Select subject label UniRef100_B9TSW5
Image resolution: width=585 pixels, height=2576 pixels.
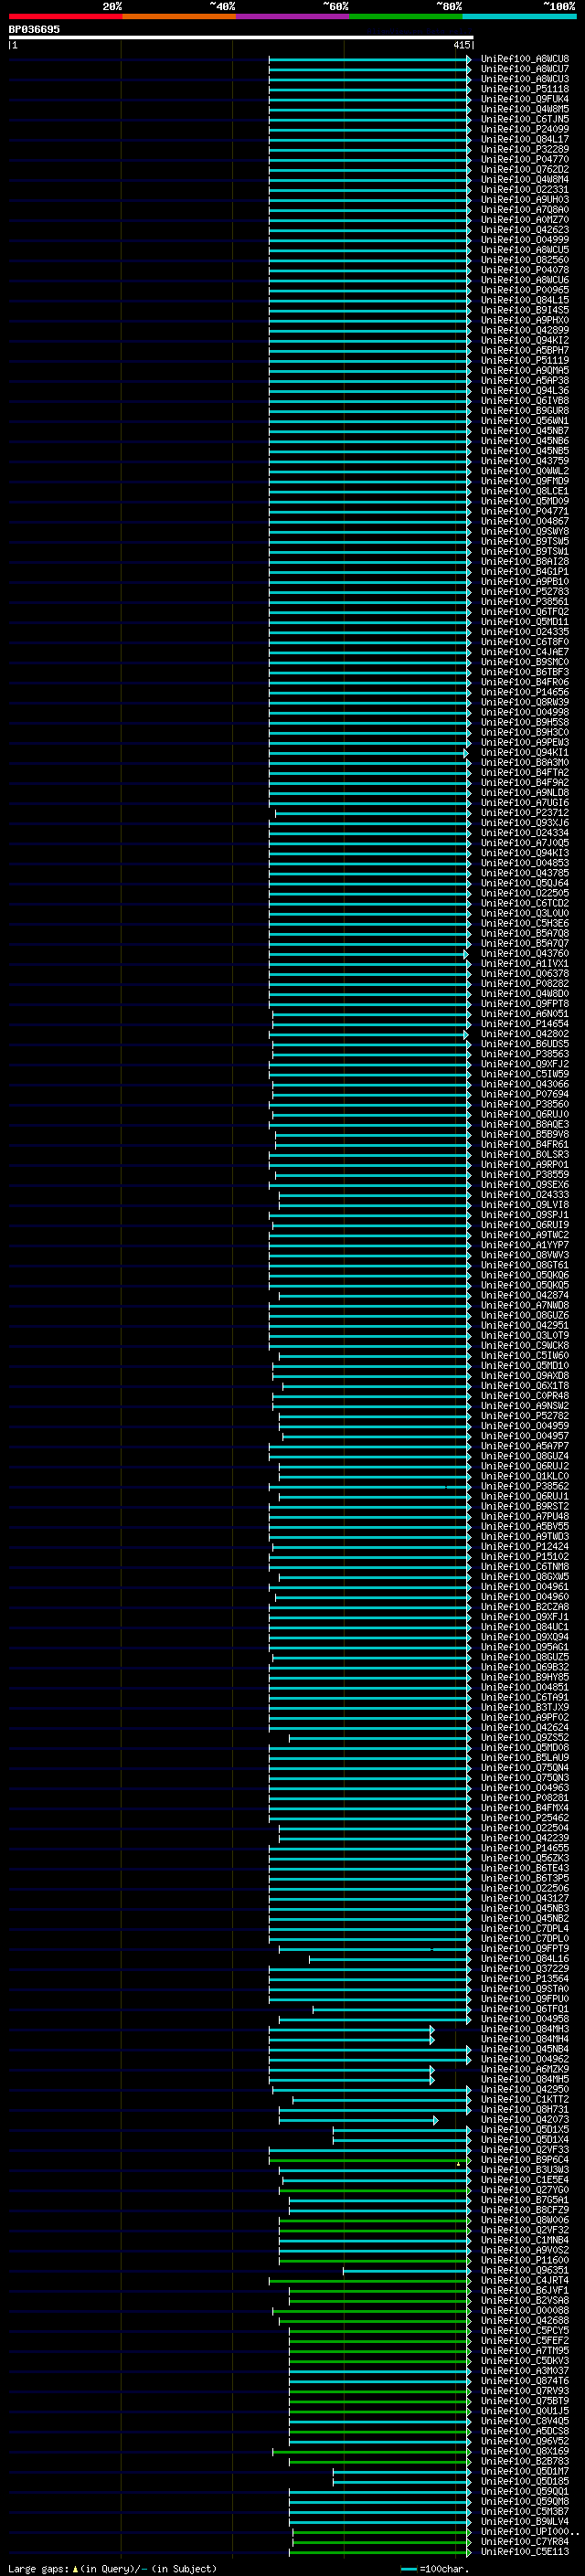(x=525, y=542)
